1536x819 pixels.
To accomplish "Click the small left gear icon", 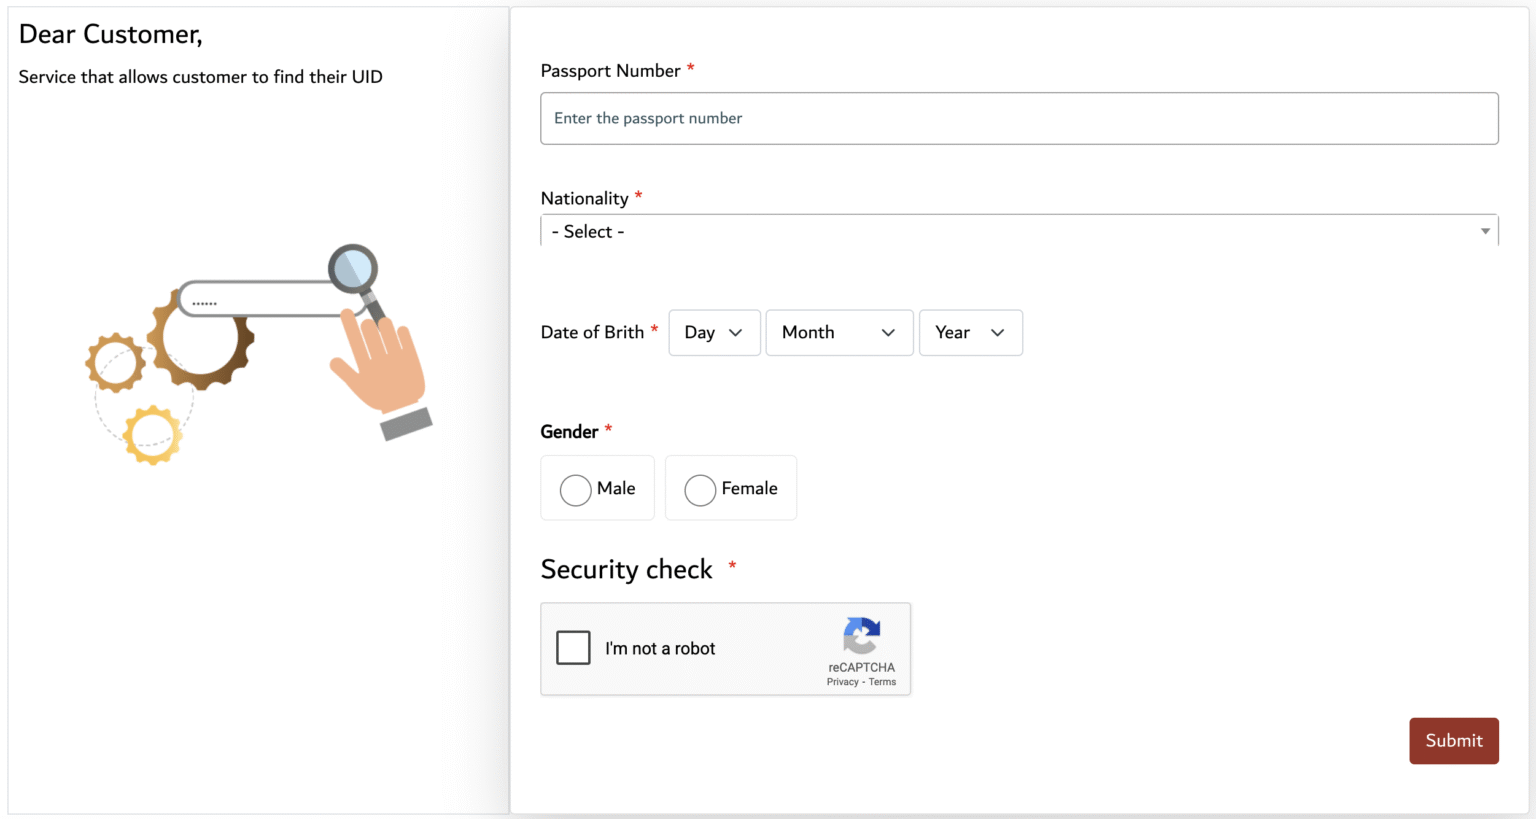I will coord(115,362).
